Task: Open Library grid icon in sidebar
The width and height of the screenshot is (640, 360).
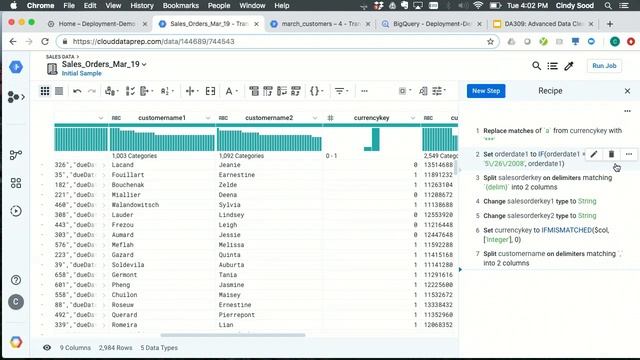Action: (16, 183)
